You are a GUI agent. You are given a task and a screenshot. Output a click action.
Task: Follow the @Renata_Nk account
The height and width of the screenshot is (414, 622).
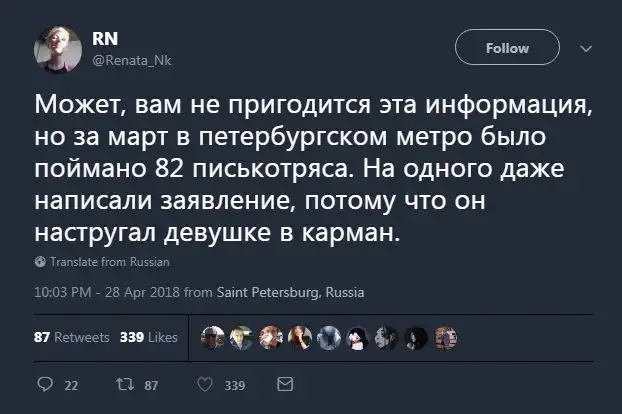point(507,47)
